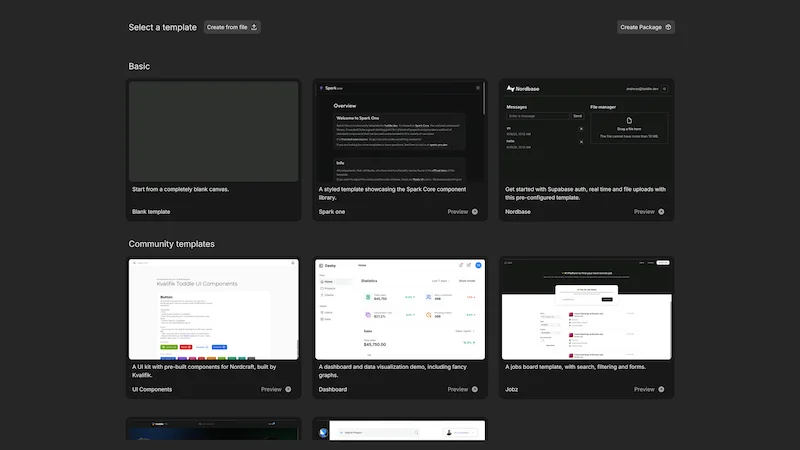The height and width of the screenshot is (450, 800).
Task: Click the Community templates heading
Action: pyautogui.click(x=171, y=244)
